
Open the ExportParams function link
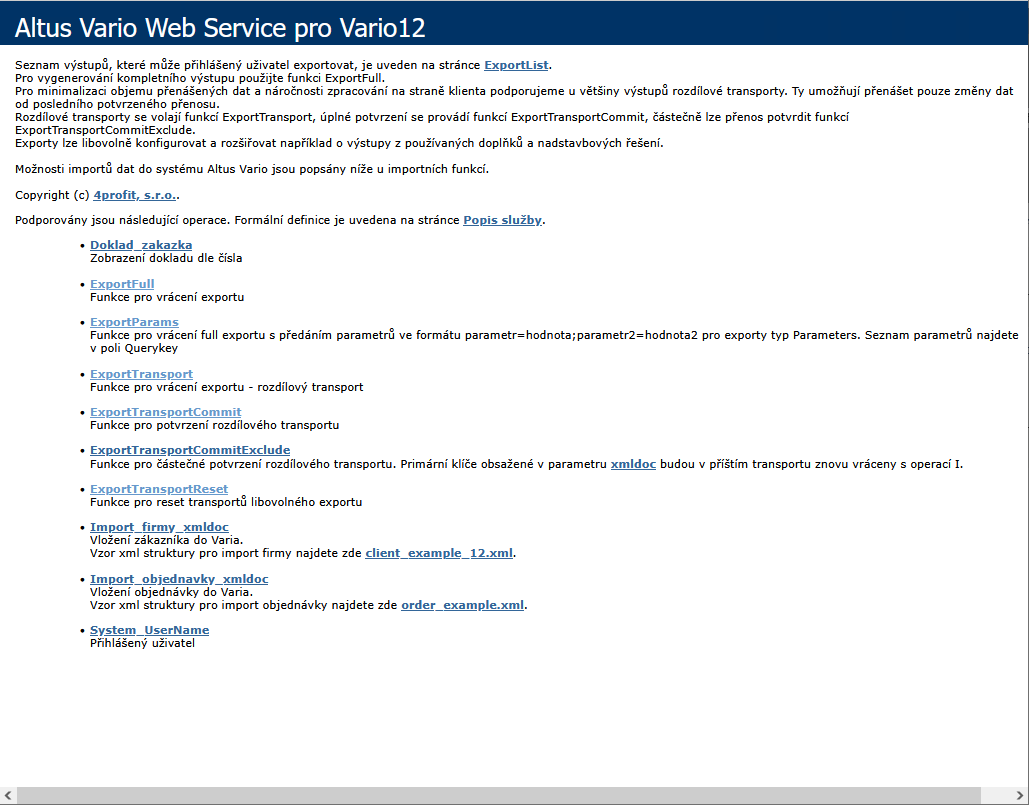(x=134, y=321)
